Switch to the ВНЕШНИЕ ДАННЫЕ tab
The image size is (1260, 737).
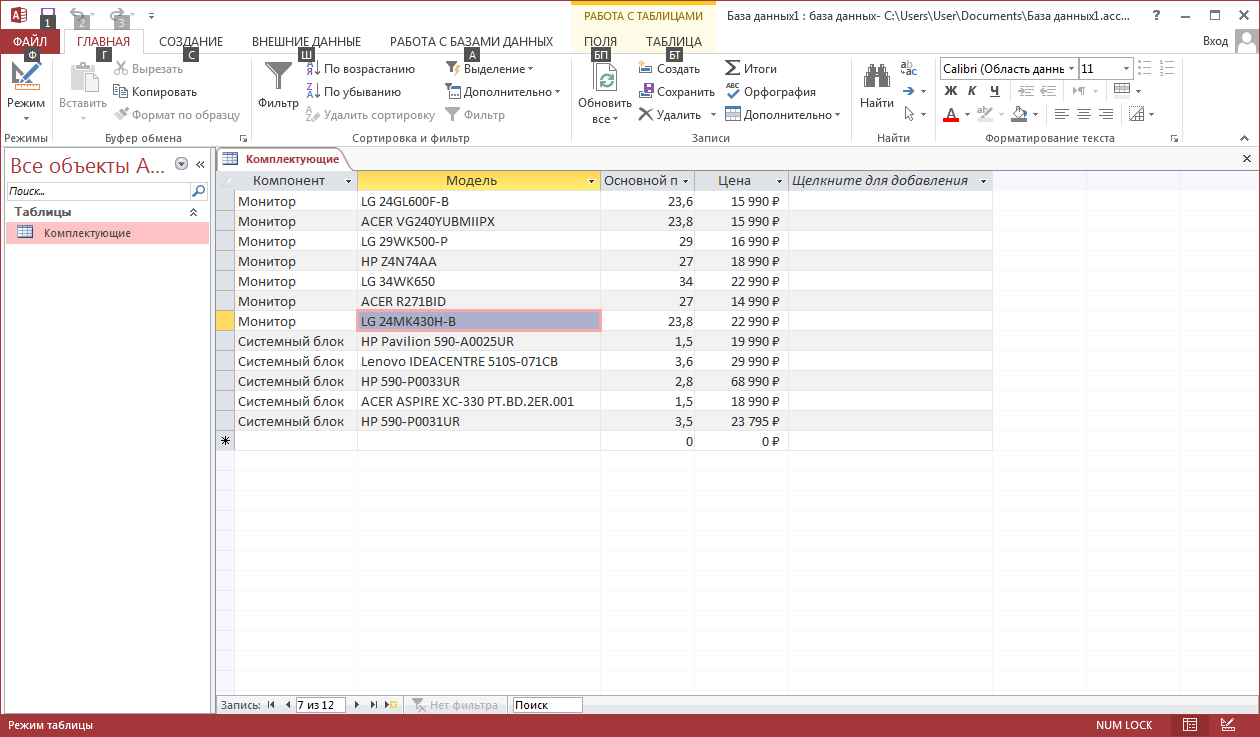(x=306, y=42)
